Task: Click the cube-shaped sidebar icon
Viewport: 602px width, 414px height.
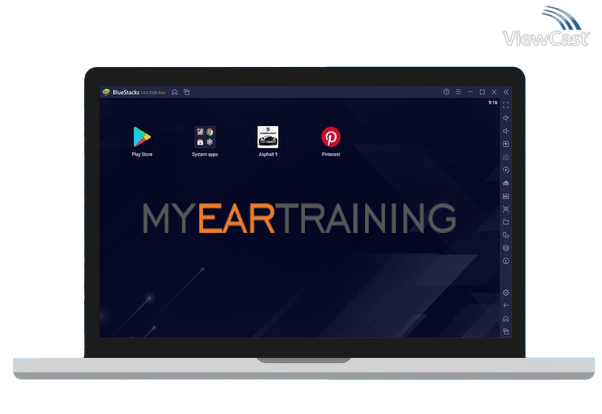Action: 506,248
